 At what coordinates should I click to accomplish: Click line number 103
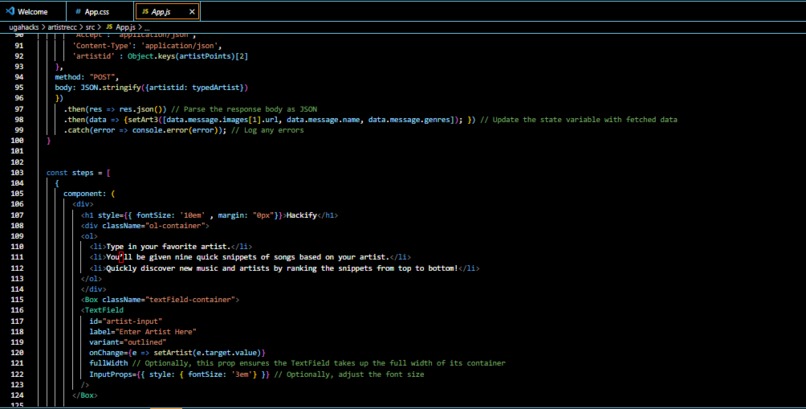coord(17,173)
